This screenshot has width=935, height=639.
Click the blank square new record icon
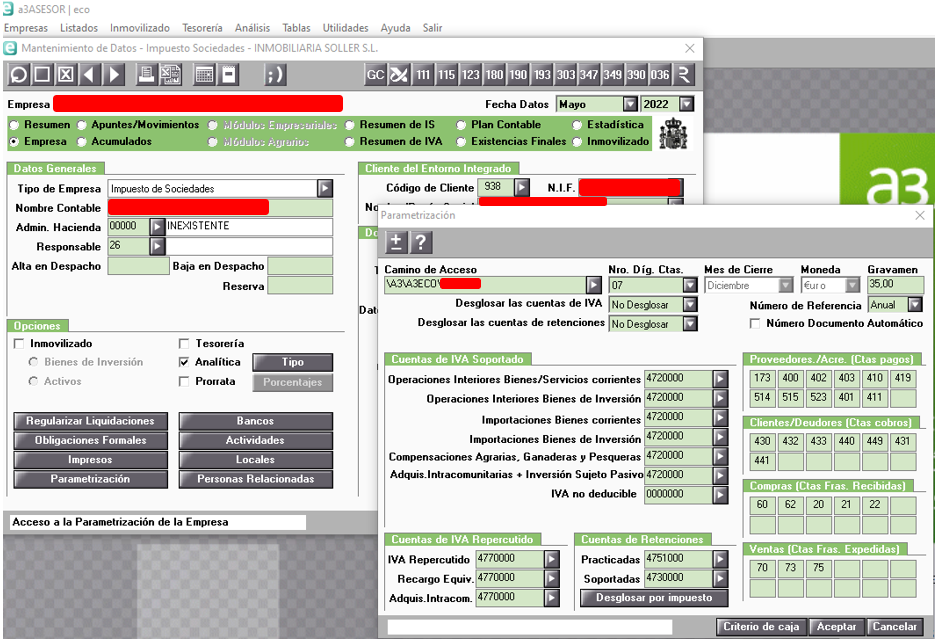(42, 75)
